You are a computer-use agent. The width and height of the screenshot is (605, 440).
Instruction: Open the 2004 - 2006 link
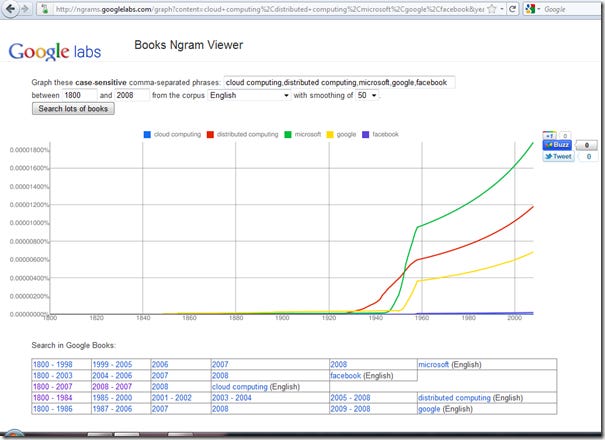pyautogui.click(x=112, y=376)
